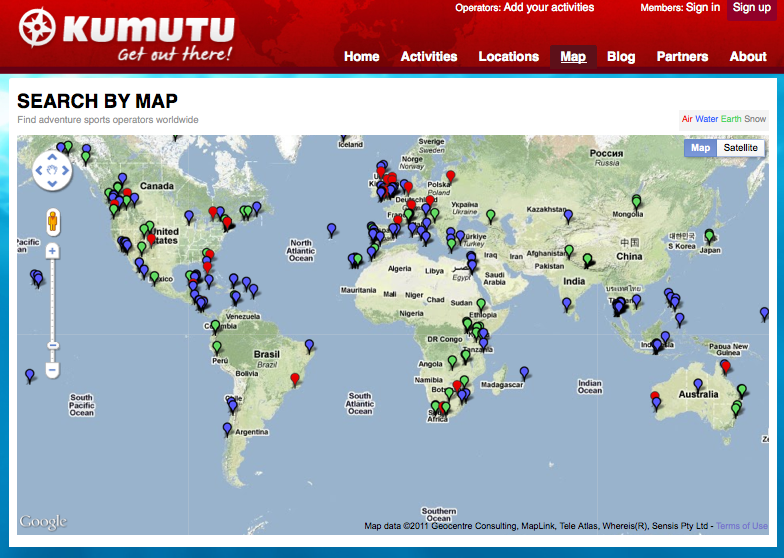784x558 pixels.
Task: Select the green marker in Mongolia
Action: (636, 202)
